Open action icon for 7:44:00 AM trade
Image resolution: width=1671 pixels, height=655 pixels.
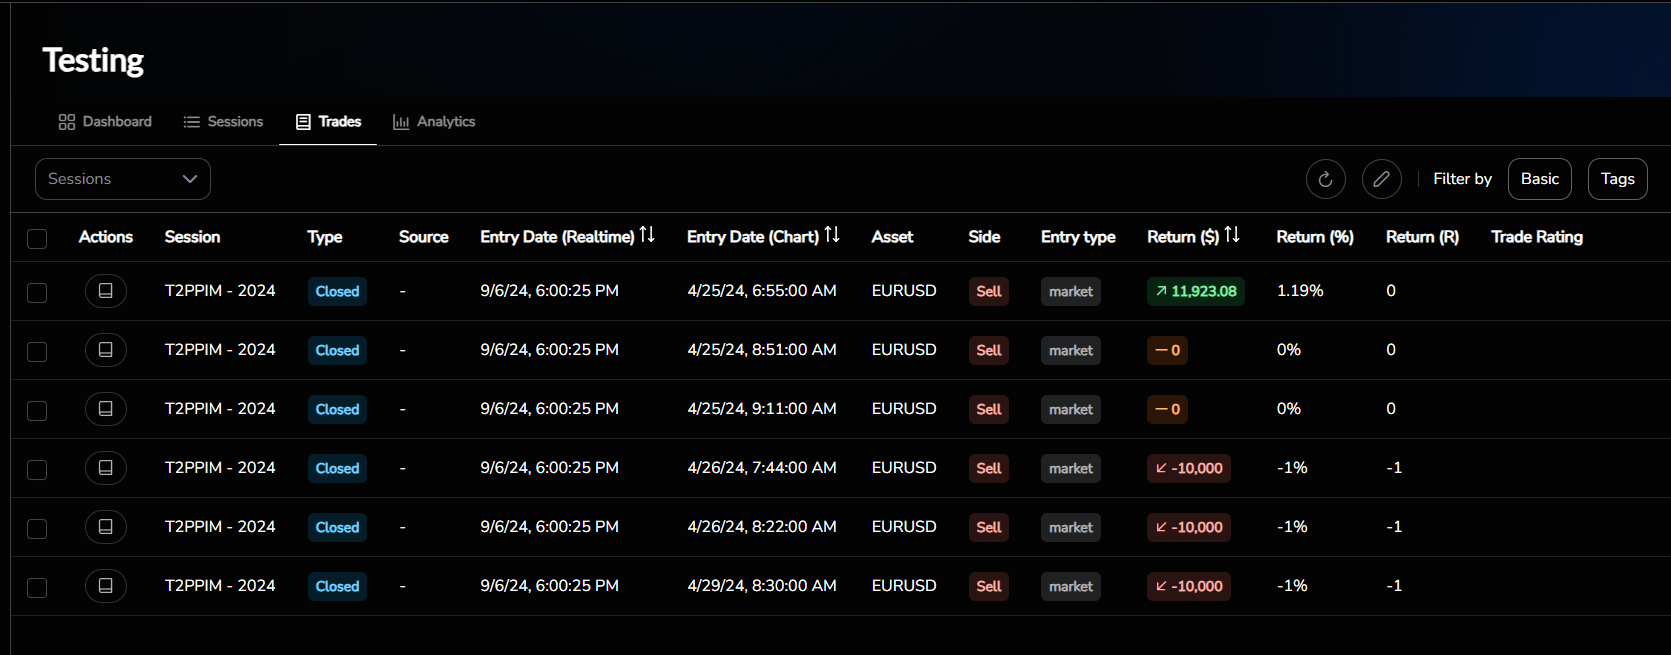[x=105, y=468]
